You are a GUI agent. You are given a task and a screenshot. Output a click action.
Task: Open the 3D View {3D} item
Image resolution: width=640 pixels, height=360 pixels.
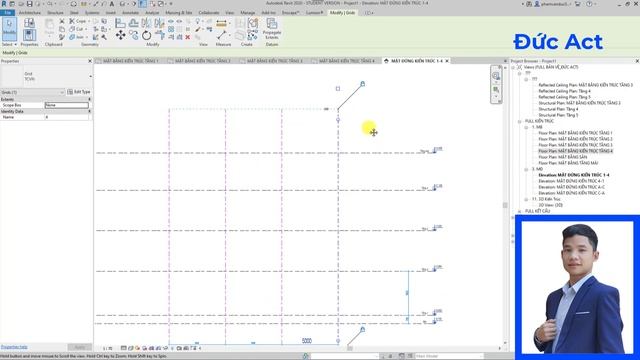tap(550, 205)
